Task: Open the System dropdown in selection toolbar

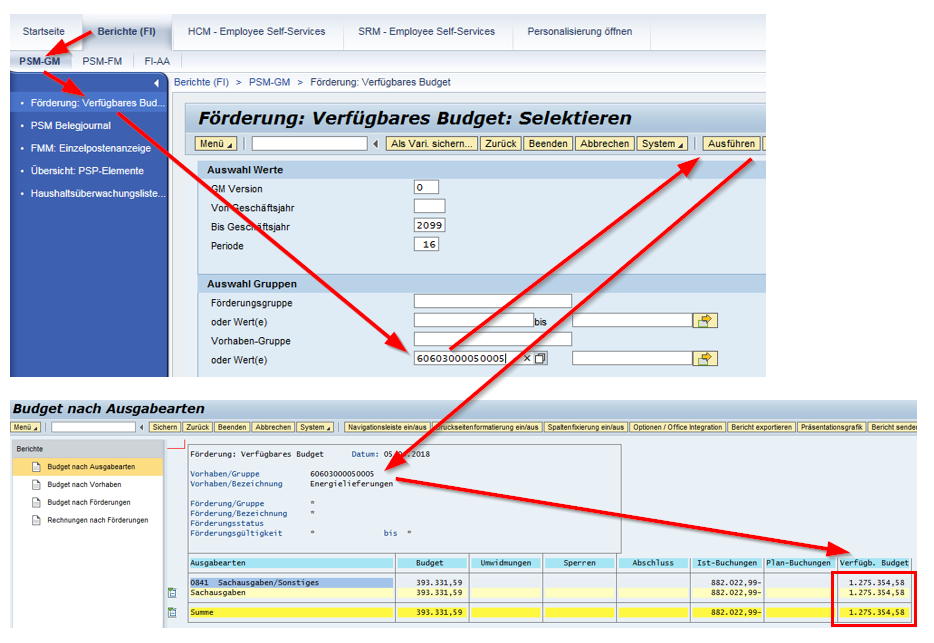Action: 663,144
